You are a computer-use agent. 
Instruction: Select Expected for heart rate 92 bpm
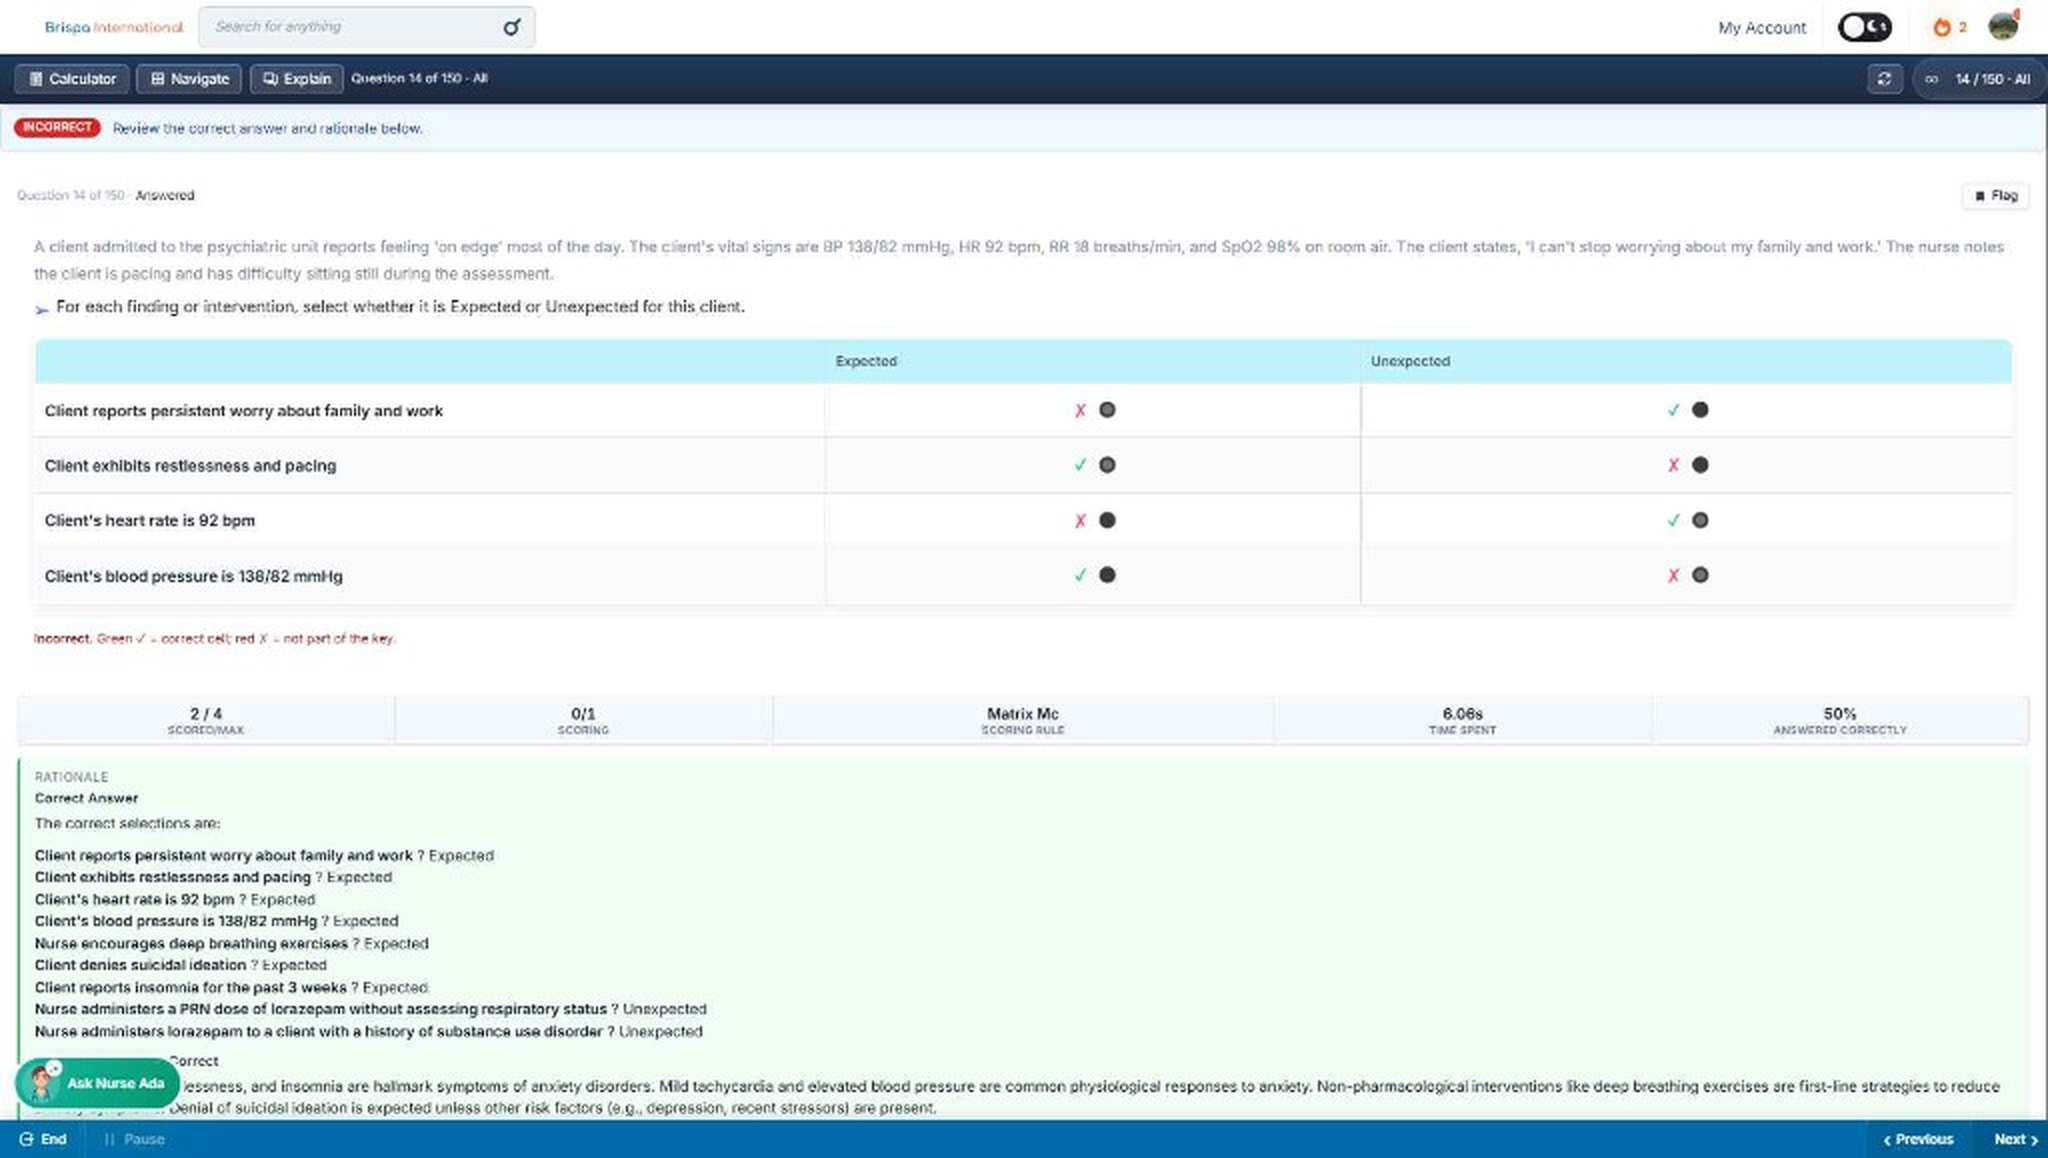pyautogui.click(x=1107, y=520)
